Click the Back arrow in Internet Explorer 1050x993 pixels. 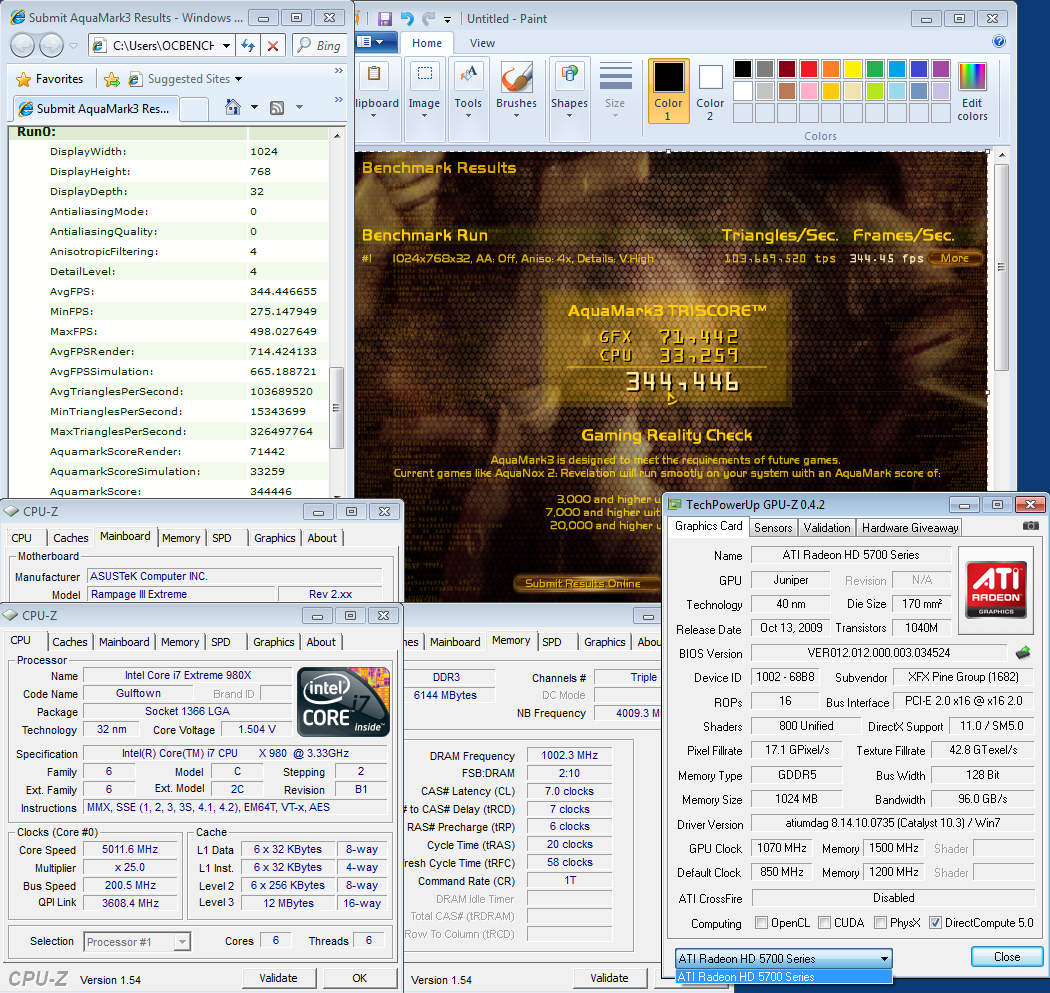tap(22, 46)
